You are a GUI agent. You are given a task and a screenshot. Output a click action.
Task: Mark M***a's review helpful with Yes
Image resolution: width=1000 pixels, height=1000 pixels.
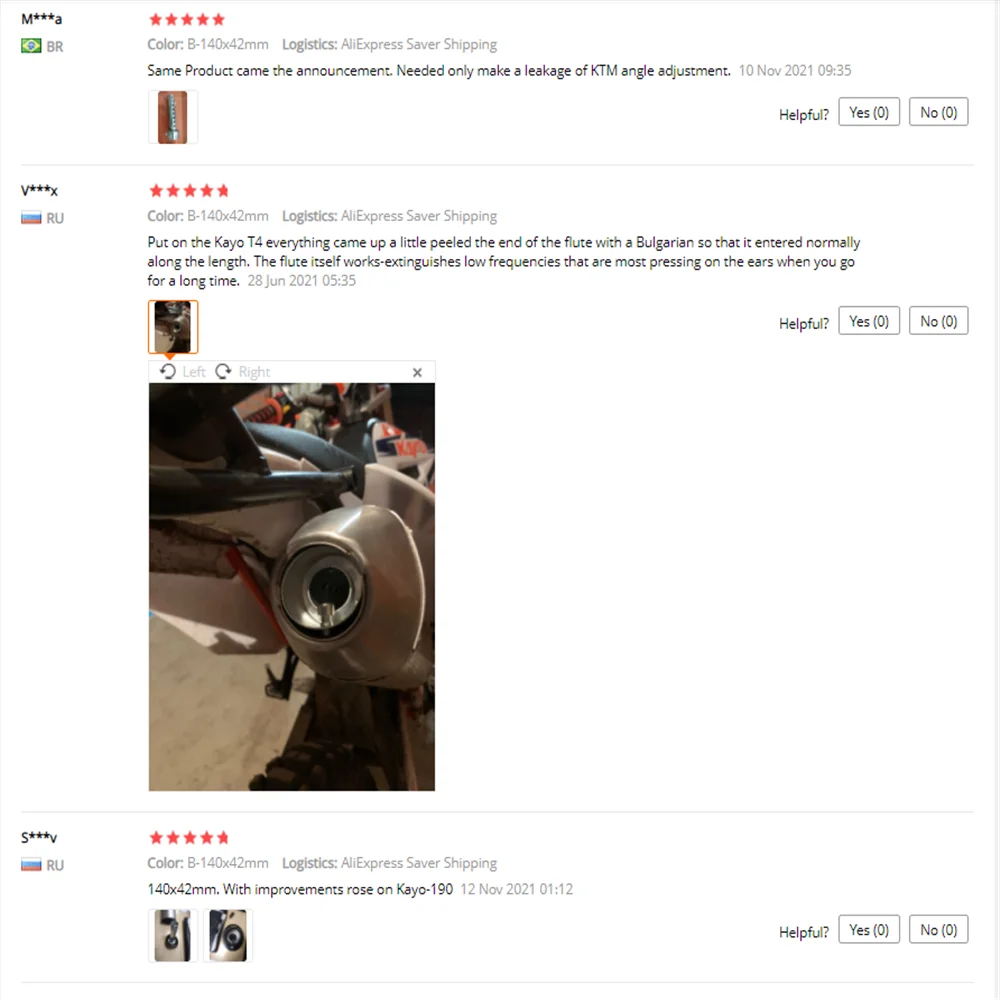[x=869, y=112]
